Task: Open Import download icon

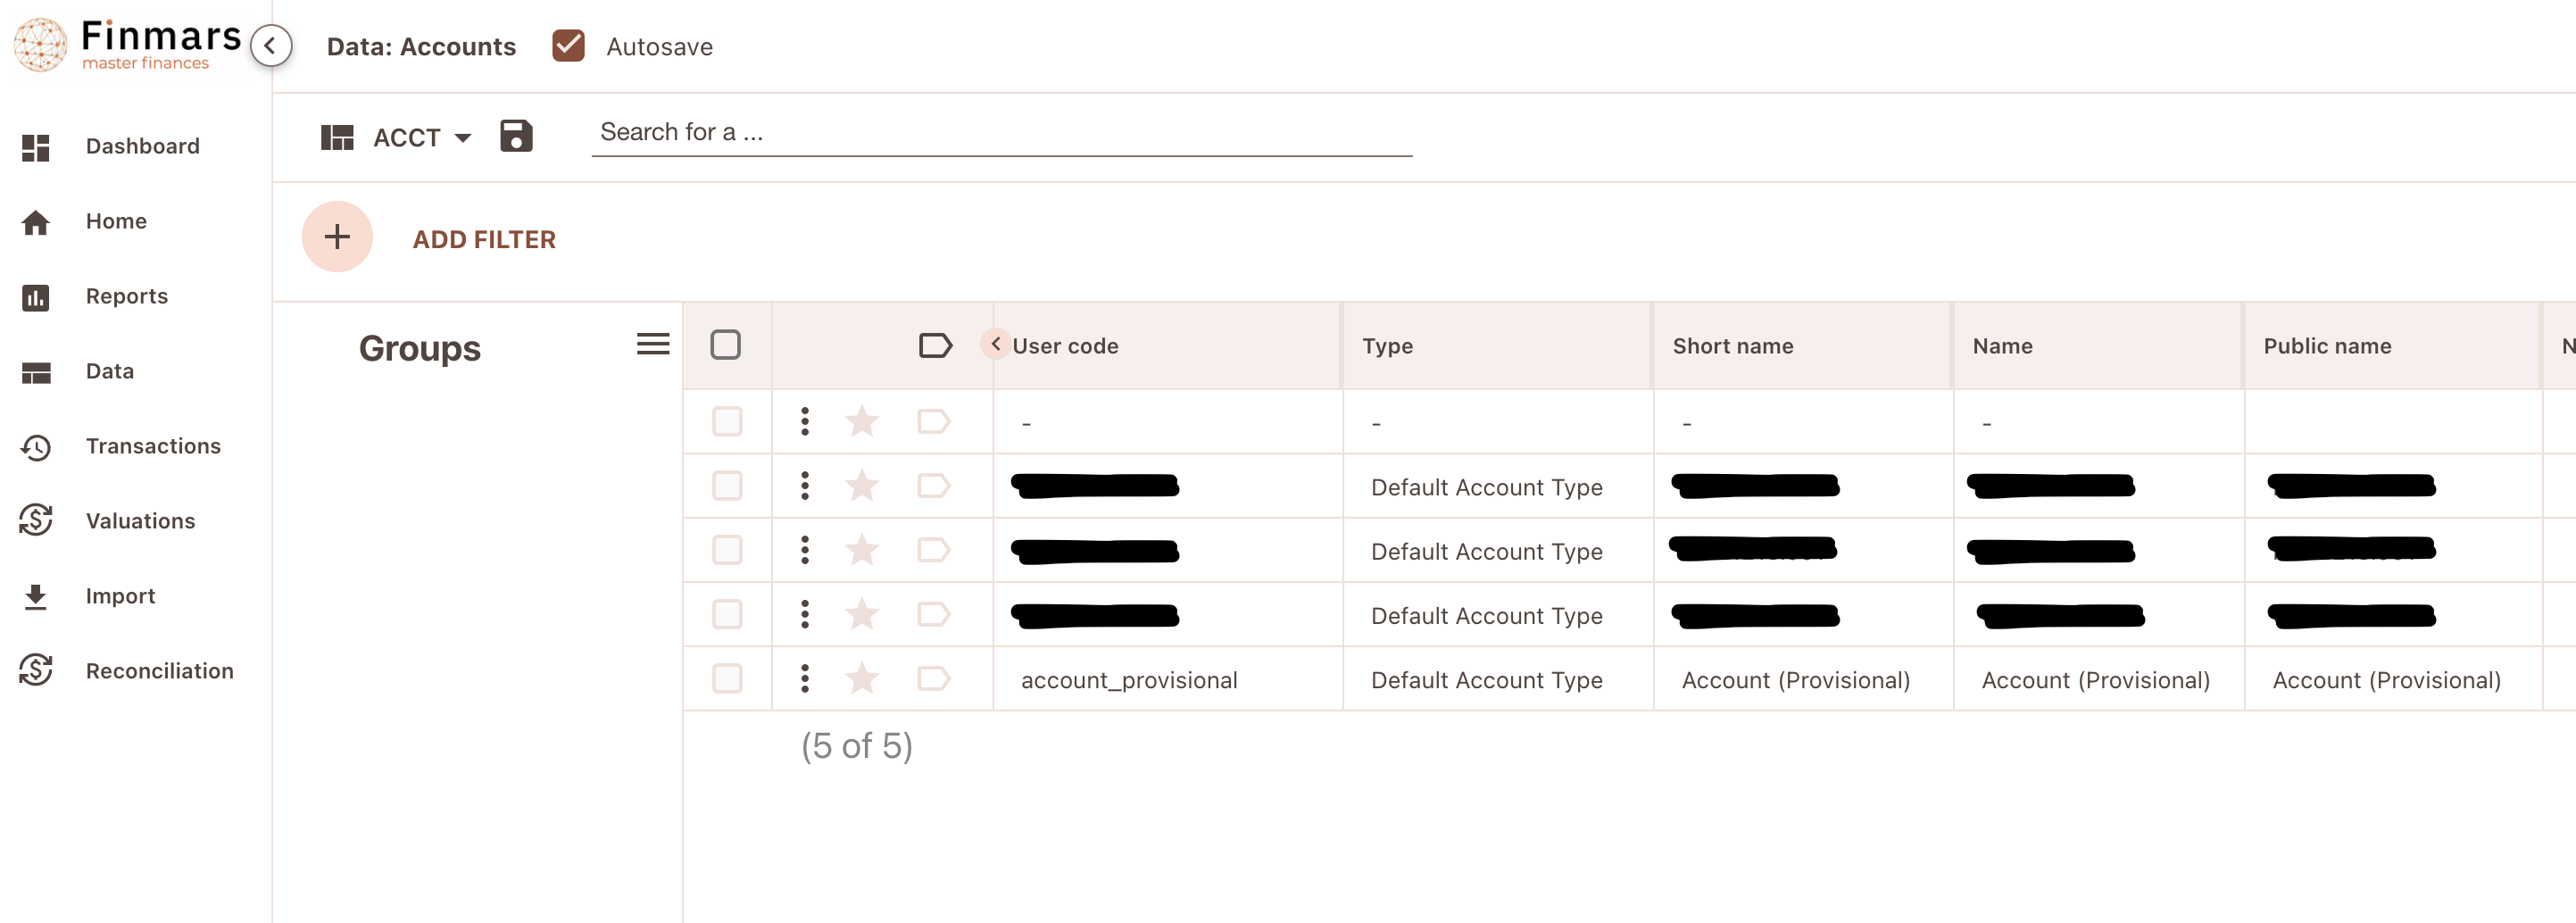Action: (x=36, y=597)
